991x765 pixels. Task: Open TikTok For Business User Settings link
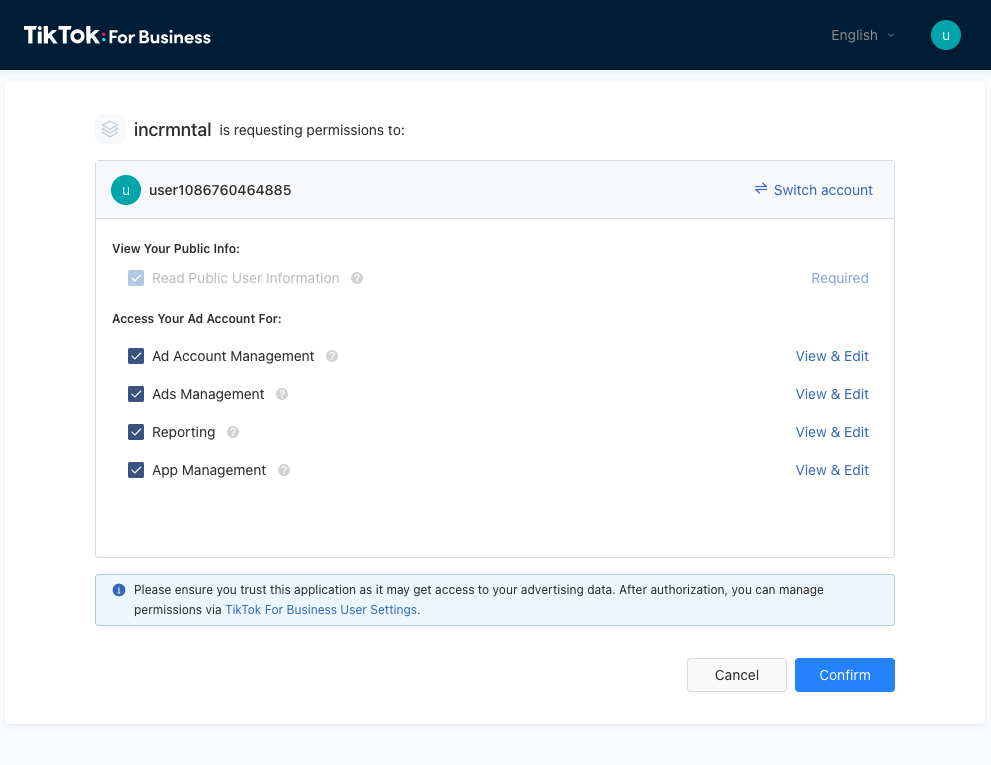(x=321, y=610)
